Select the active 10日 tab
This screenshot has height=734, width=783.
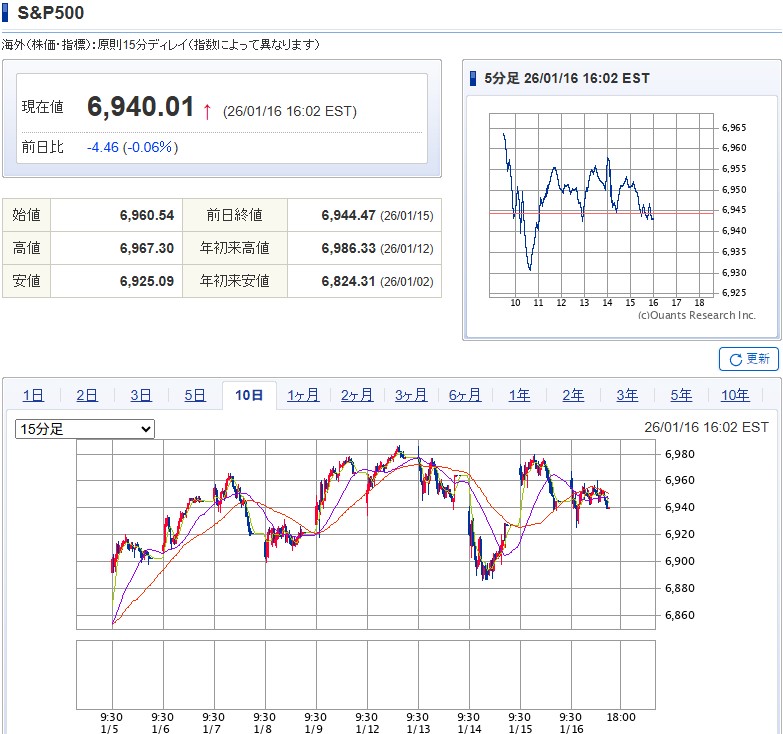click(249, 395)
